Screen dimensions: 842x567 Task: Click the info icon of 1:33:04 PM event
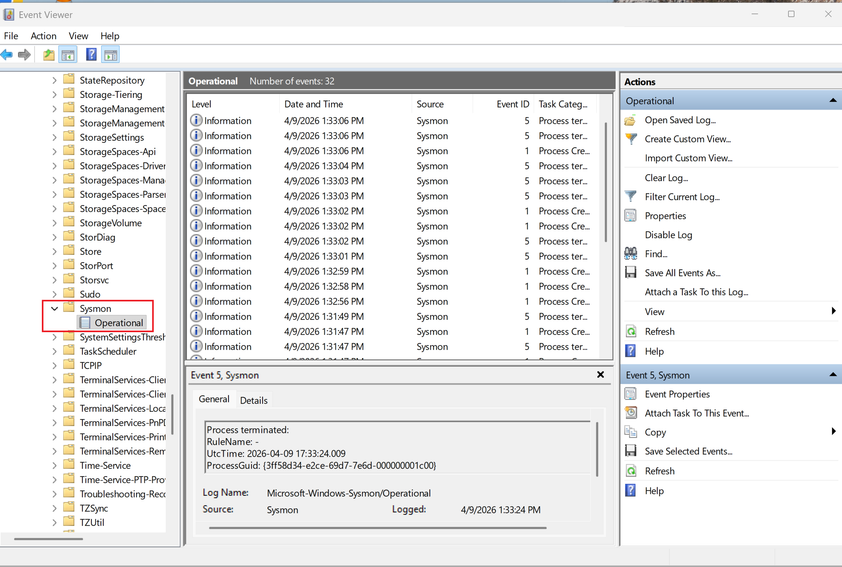pos(197,165)
